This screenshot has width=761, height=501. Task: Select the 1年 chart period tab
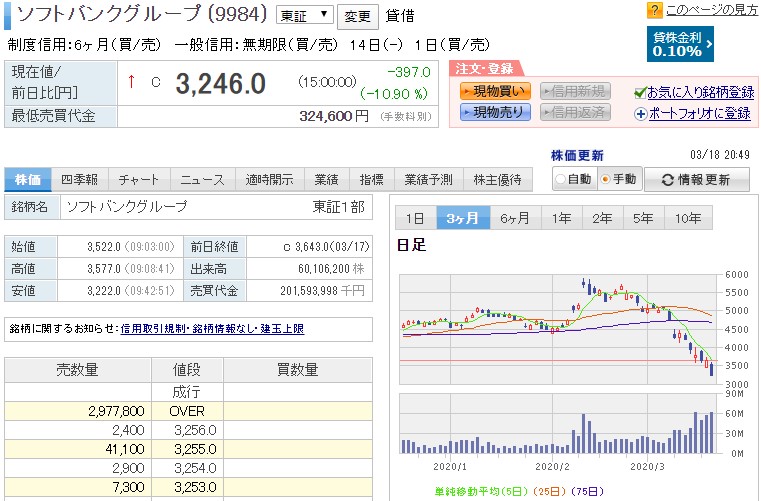click(x=561, y=218)
